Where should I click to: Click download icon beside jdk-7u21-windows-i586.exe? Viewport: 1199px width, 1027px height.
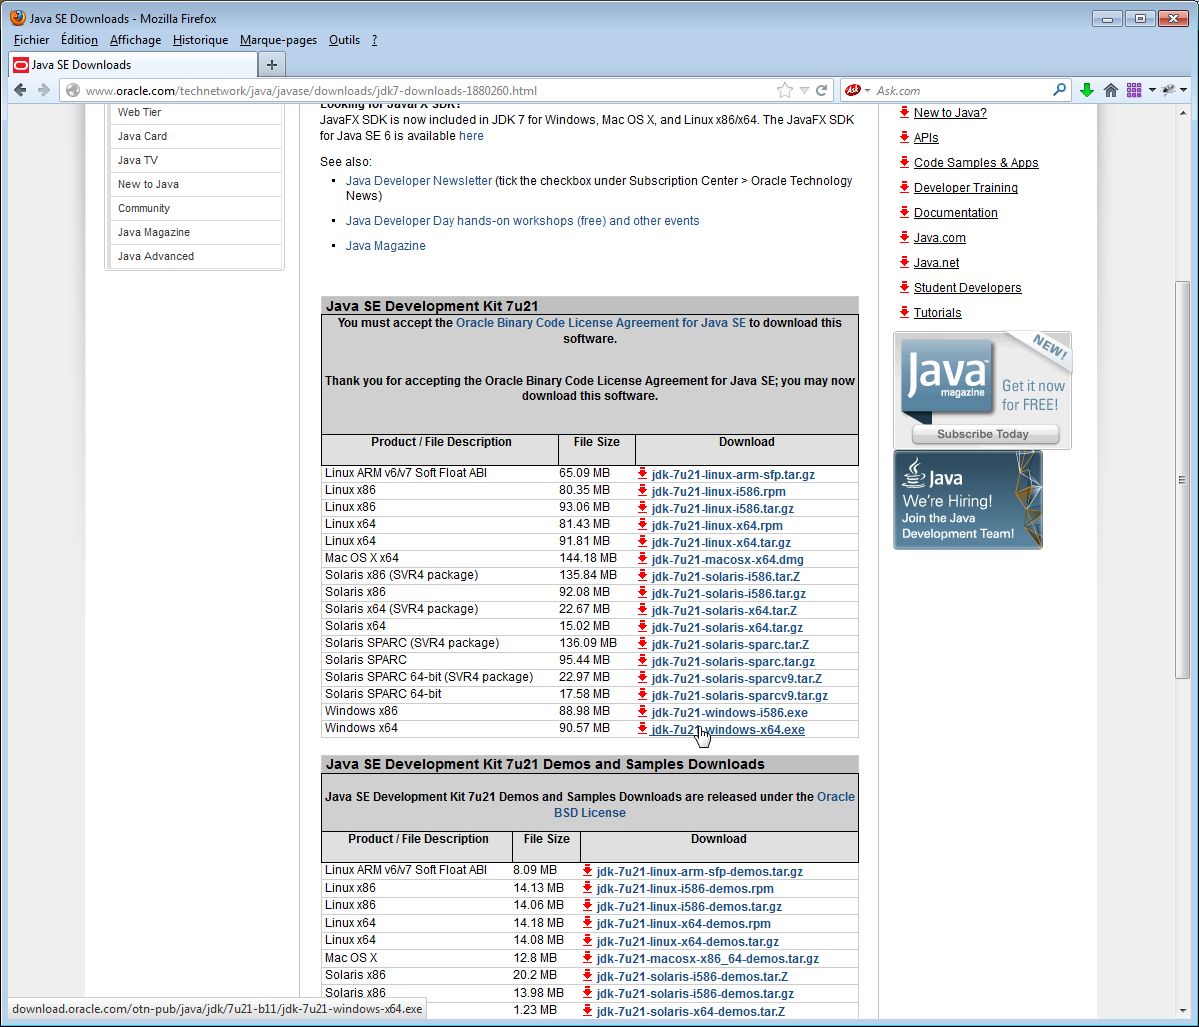point(642,712)
